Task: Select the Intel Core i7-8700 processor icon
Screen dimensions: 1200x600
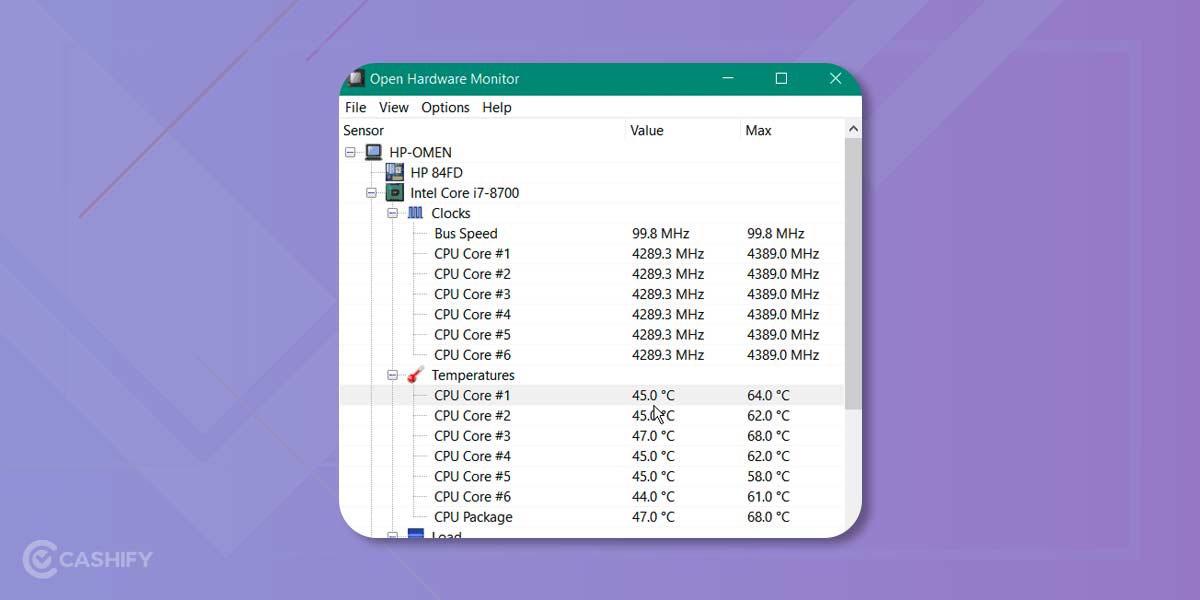Action: pyautogui.click(x=395, y=192)
